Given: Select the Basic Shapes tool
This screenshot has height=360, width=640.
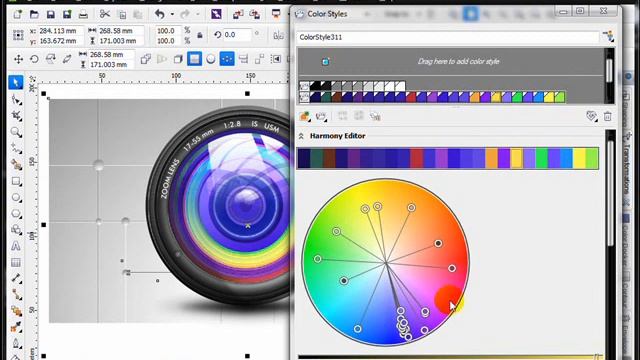Looking at the screenshot, I should pyautogui.click(x=16, y=230).
